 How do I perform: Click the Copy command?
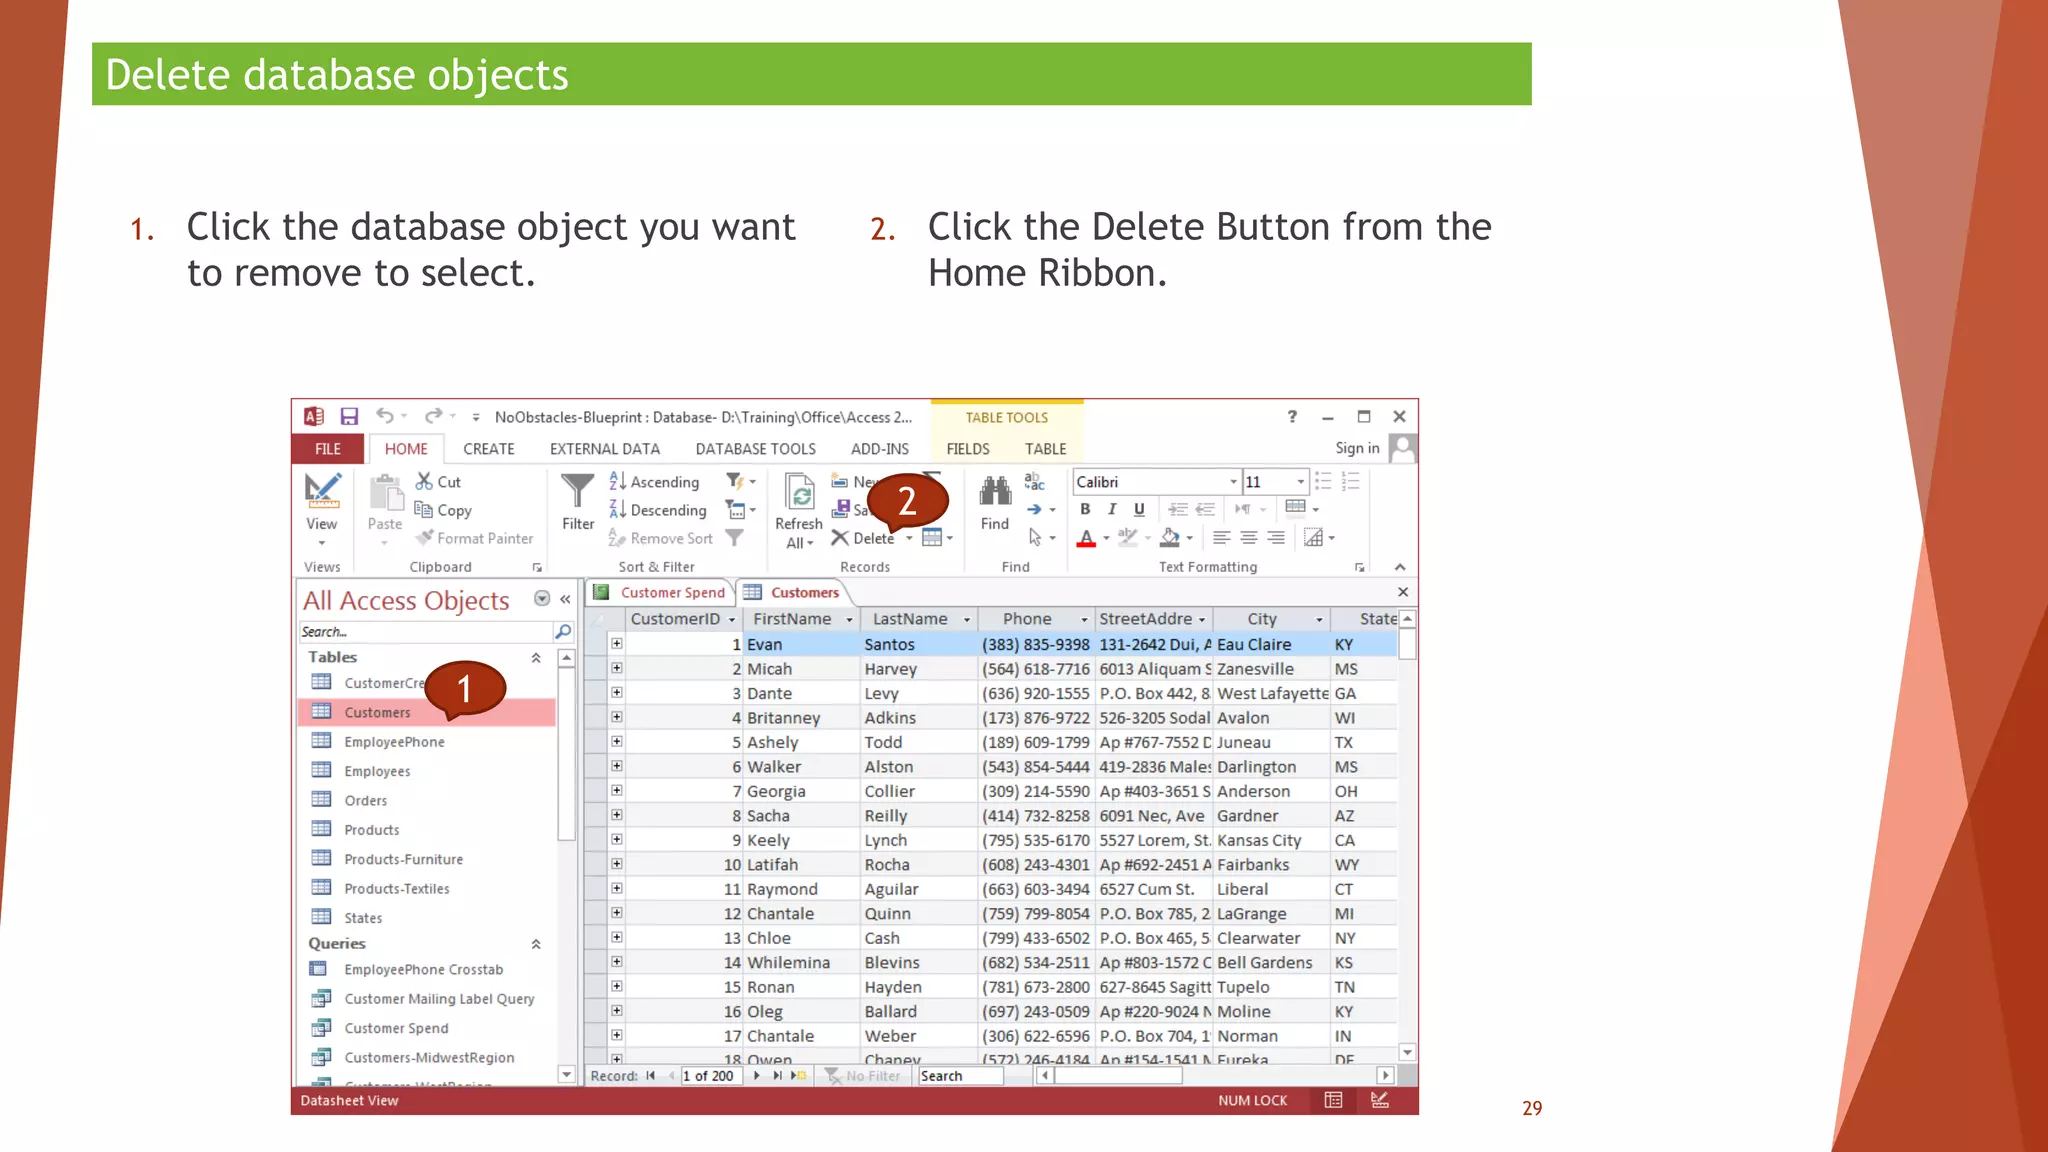coord(443,510)
